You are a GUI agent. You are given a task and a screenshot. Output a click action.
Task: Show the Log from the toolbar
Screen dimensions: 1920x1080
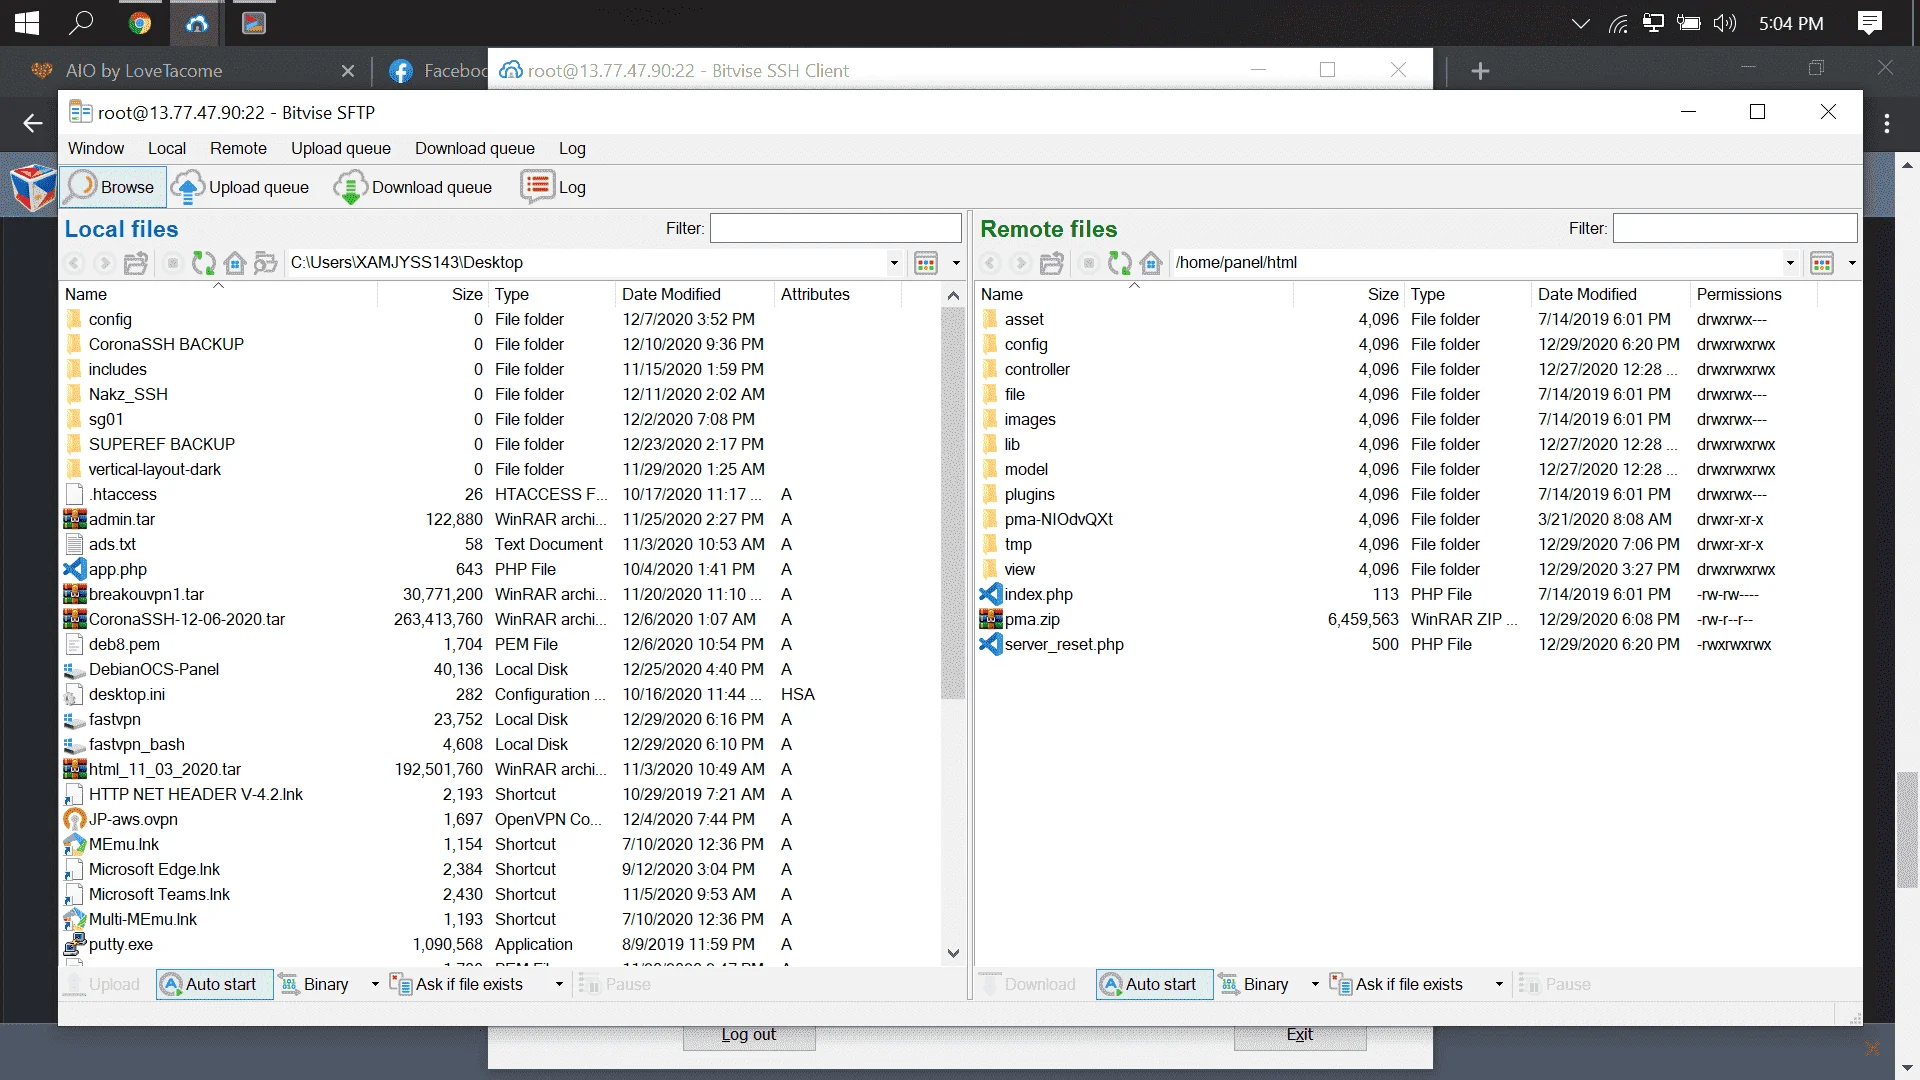click(554, 187)
